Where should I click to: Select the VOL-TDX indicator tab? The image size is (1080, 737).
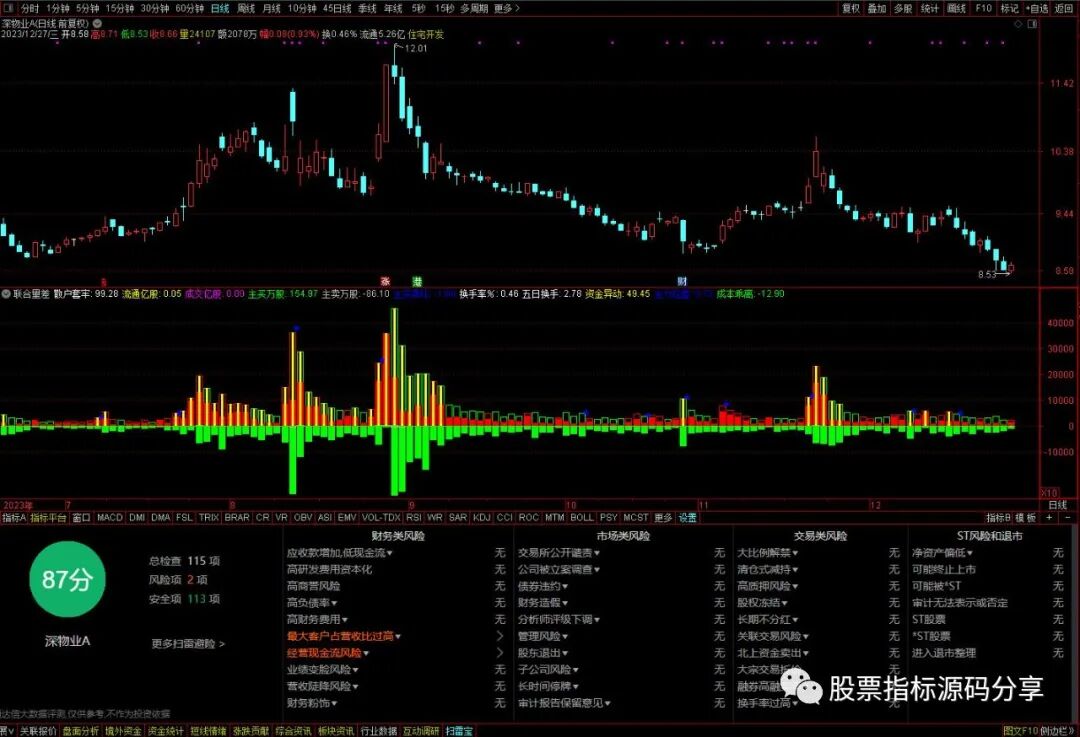(381, 517)
